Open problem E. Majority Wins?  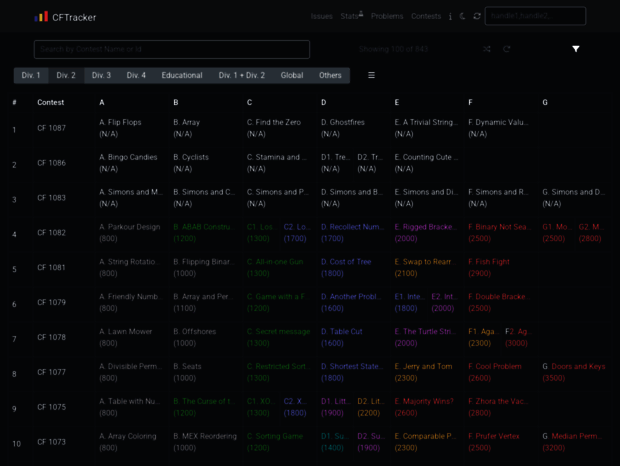[x=424, y=401]
